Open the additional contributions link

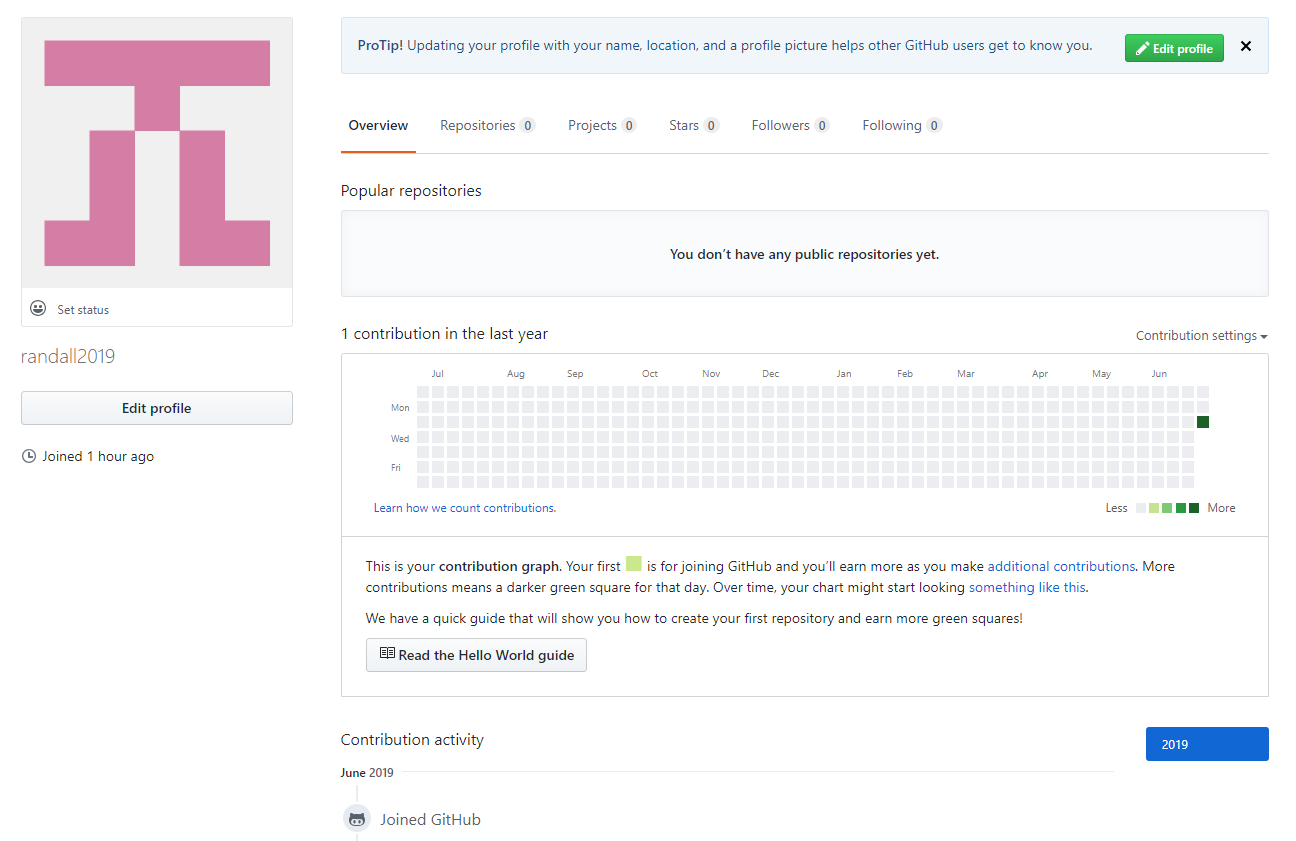(x=1061, y=566)
